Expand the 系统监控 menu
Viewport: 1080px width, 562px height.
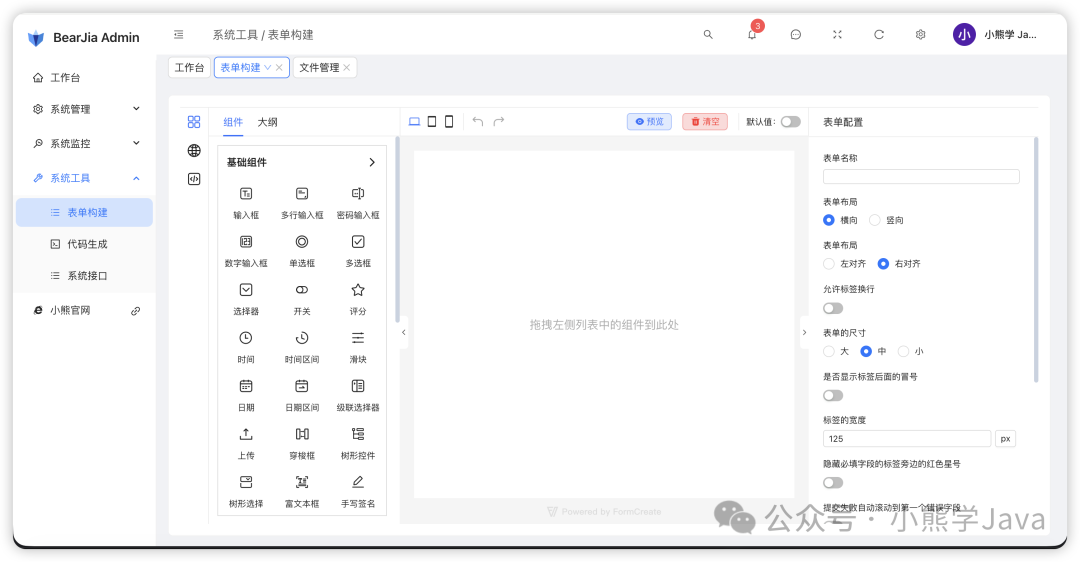(x=85, y=143)
